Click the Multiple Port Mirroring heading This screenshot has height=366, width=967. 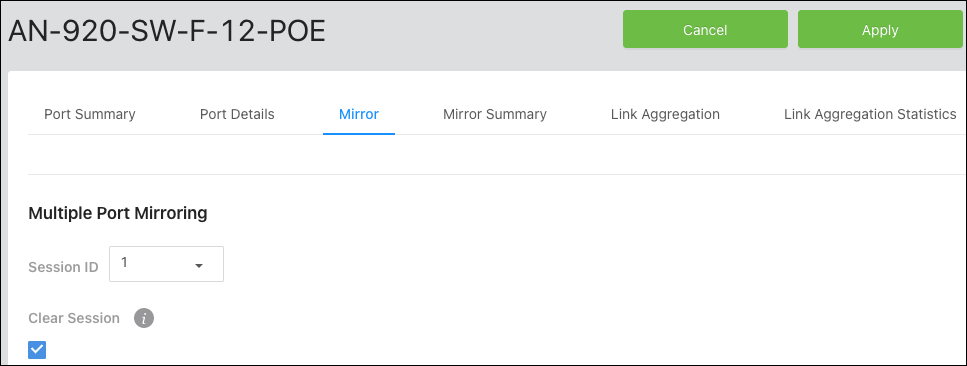(118, 214)
